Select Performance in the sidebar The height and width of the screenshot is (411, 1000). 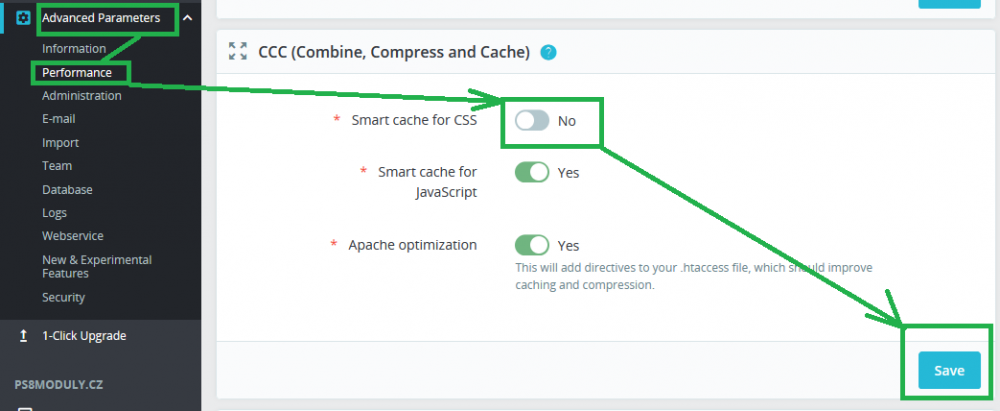(x=77, y=72)
